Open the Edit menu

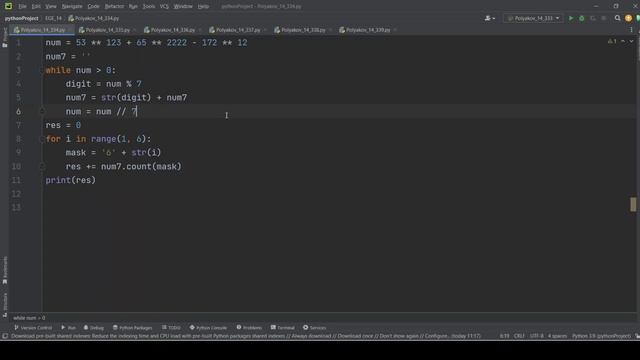pyautogui.click(x=36, y=6)
